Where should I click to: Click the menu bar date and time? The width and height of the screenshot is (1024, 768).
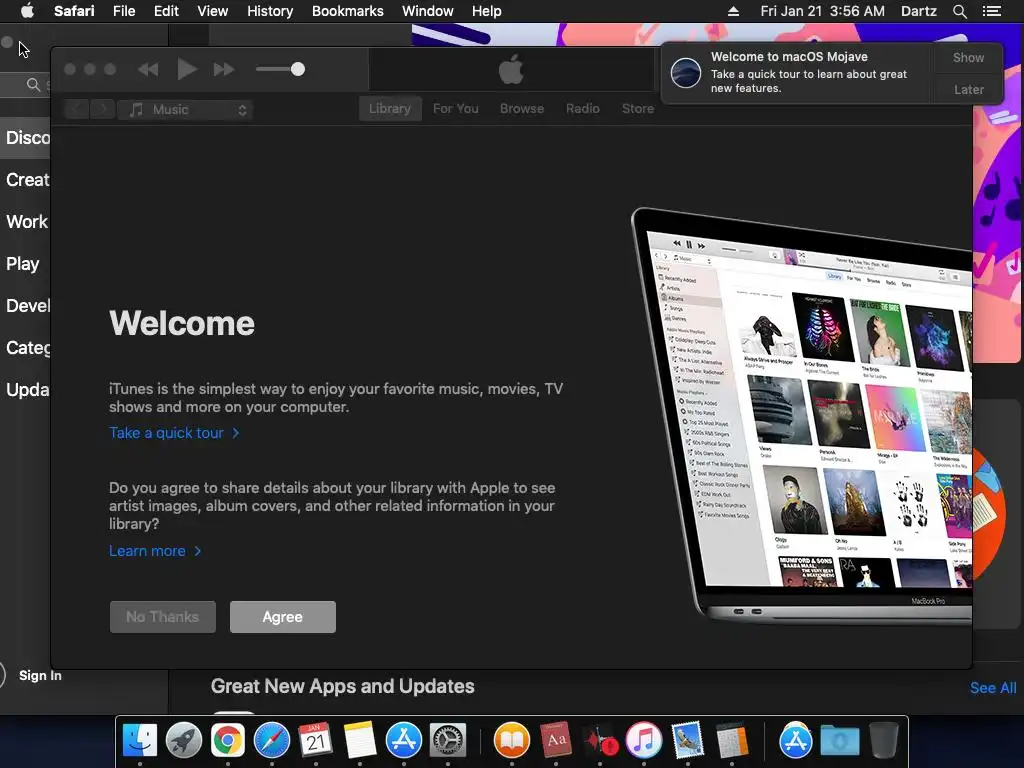(822, 11)
